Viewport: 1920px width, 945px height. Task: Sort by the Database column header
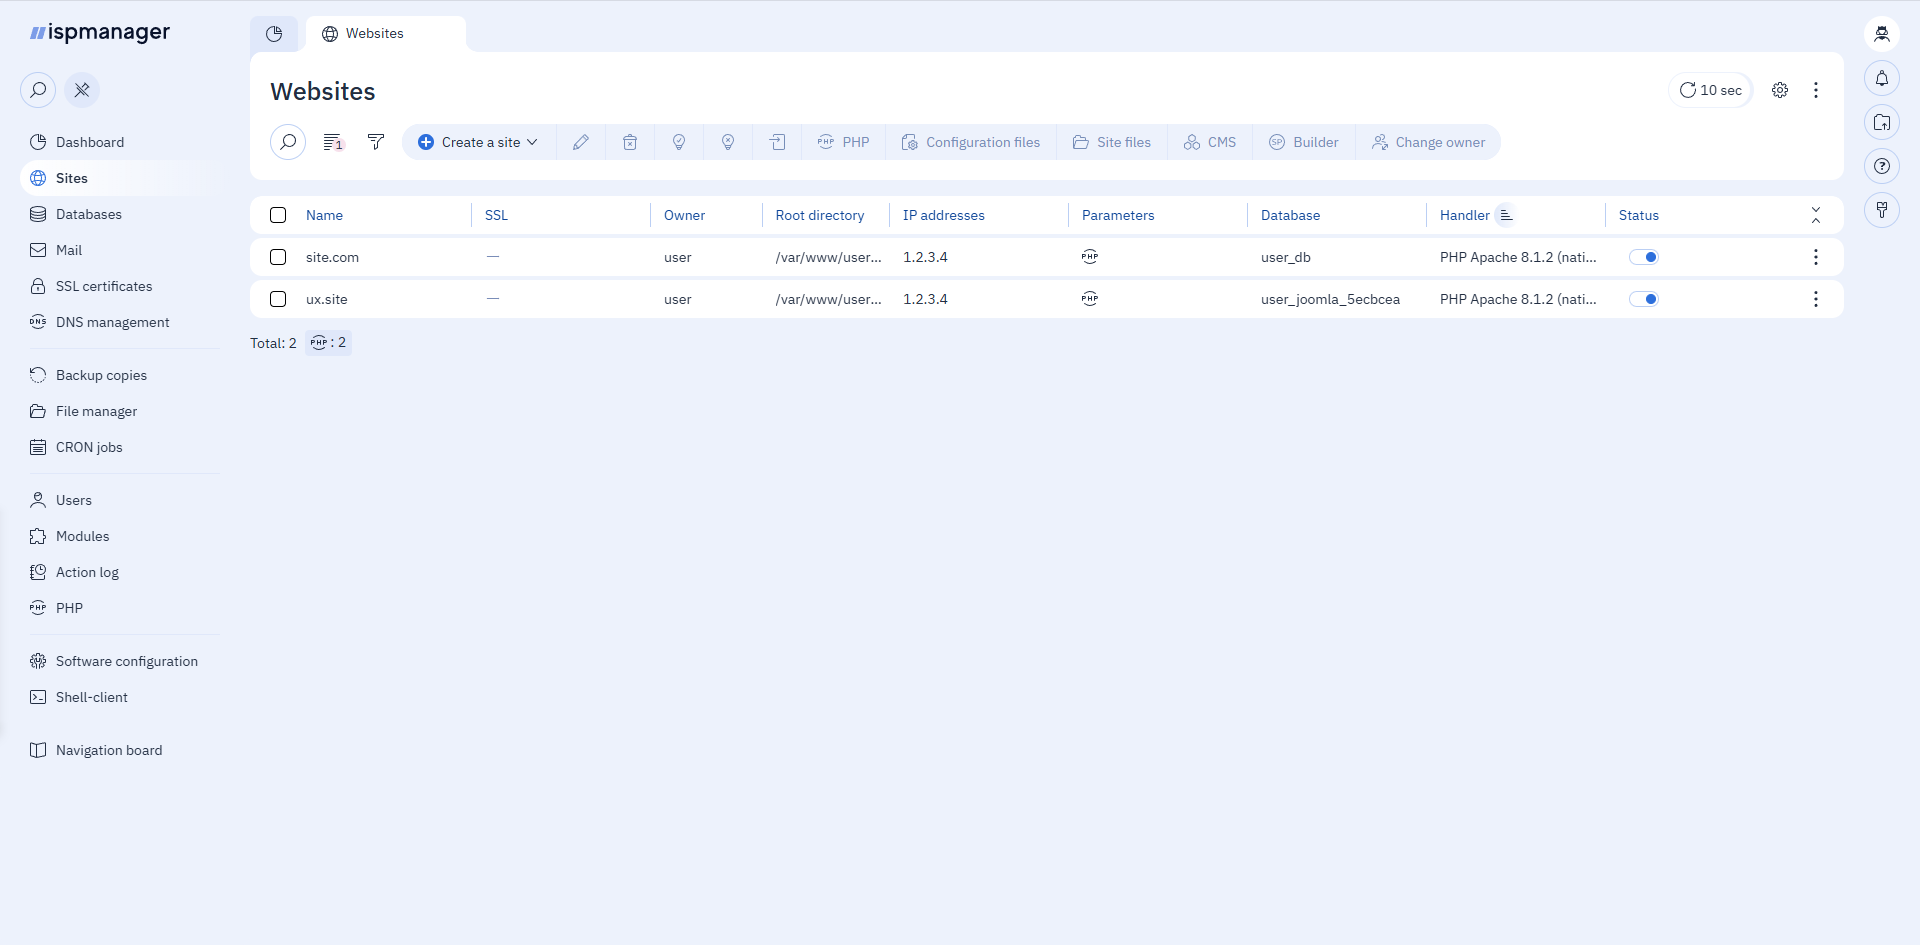click(1290, 215)
